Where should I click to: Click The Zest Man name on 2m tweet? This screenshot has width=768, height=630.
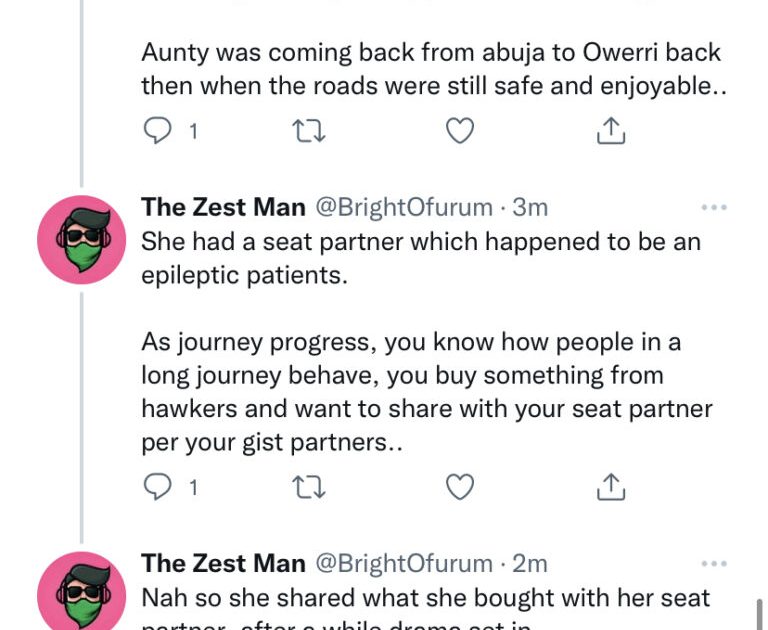coord(223,564)
